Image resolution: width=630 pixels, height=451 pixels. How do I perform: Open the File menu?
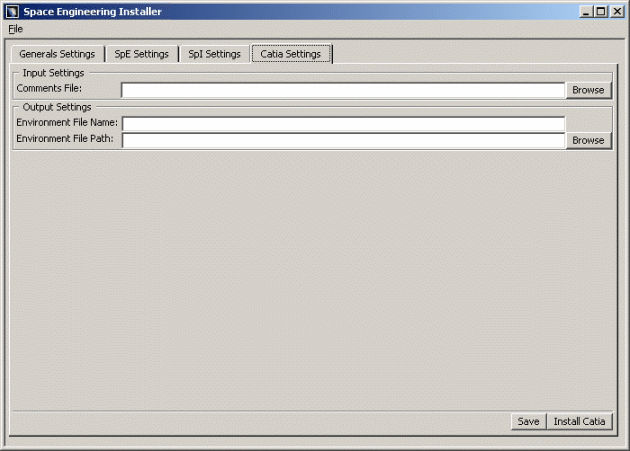[x=15, y=29]
